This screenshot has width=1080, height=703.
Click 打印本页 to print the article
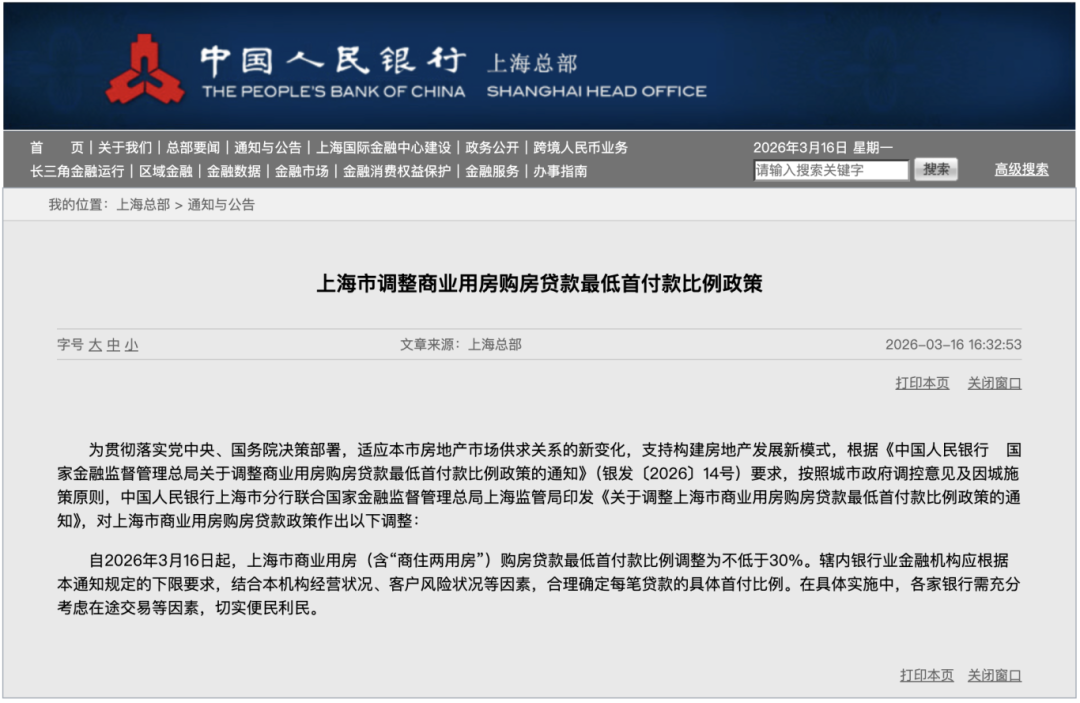921,383
